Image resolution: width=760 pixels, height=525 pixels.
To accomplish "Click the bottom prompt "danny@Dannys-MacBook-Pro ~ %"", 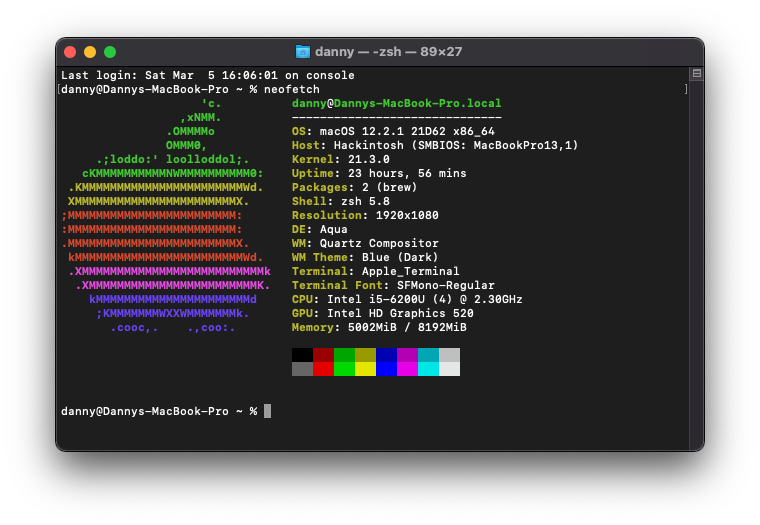I will pyautogui.click(x=159, y=411).
